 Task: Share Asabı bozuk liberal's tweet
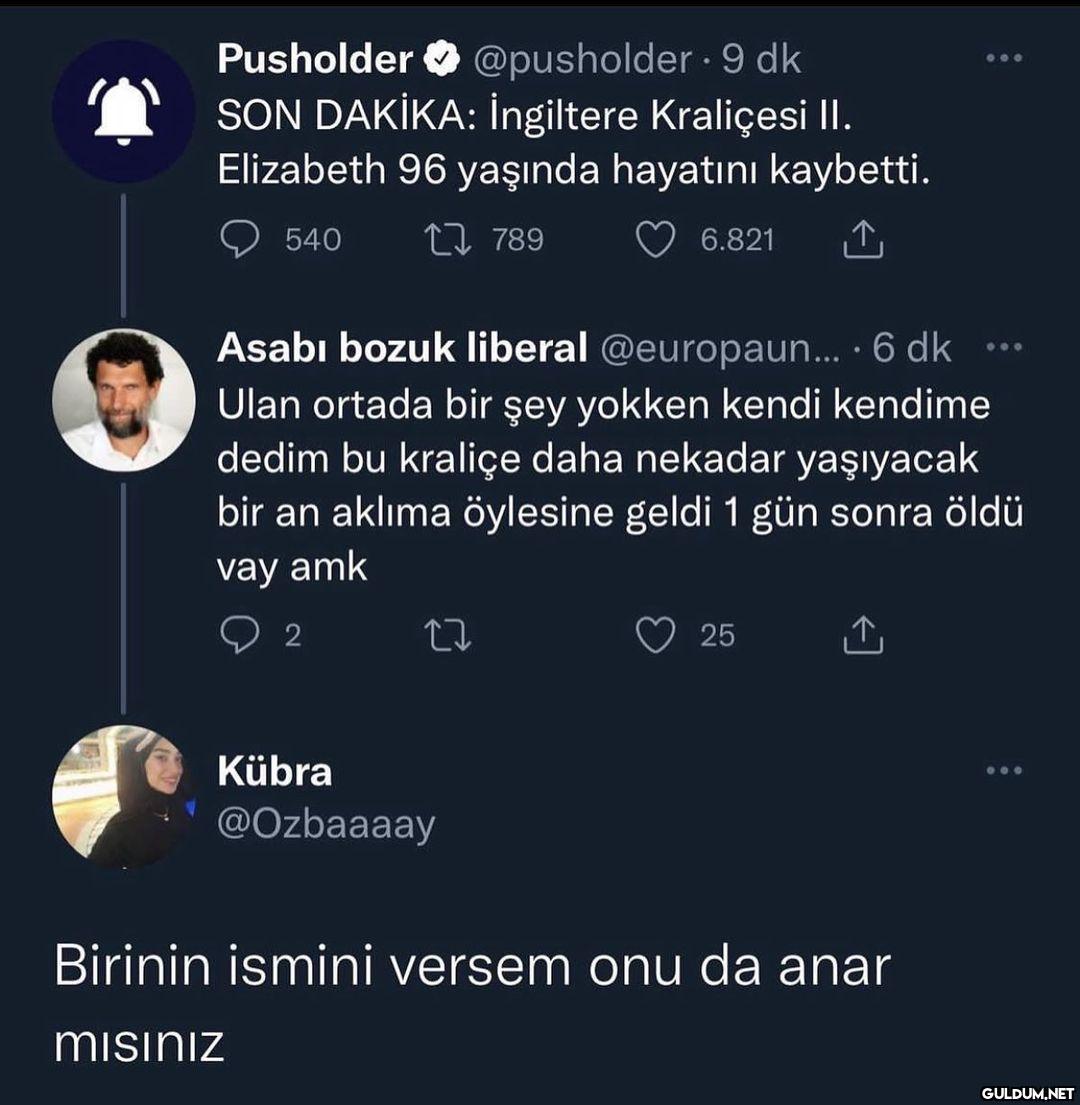(865, 636)
